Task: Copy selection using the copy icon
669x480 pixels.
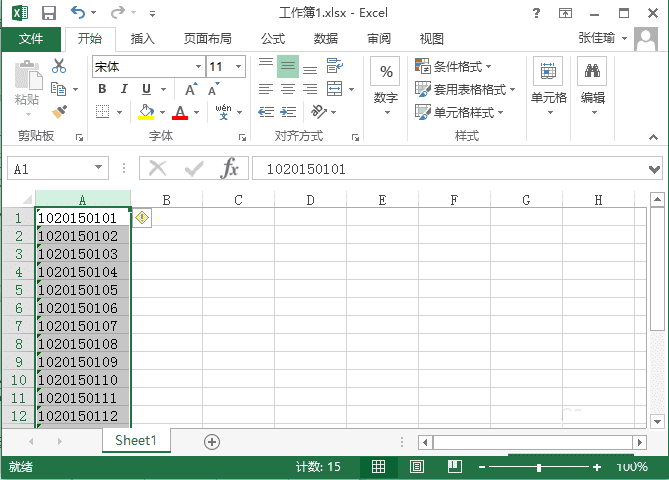Action: coord(58,89)
